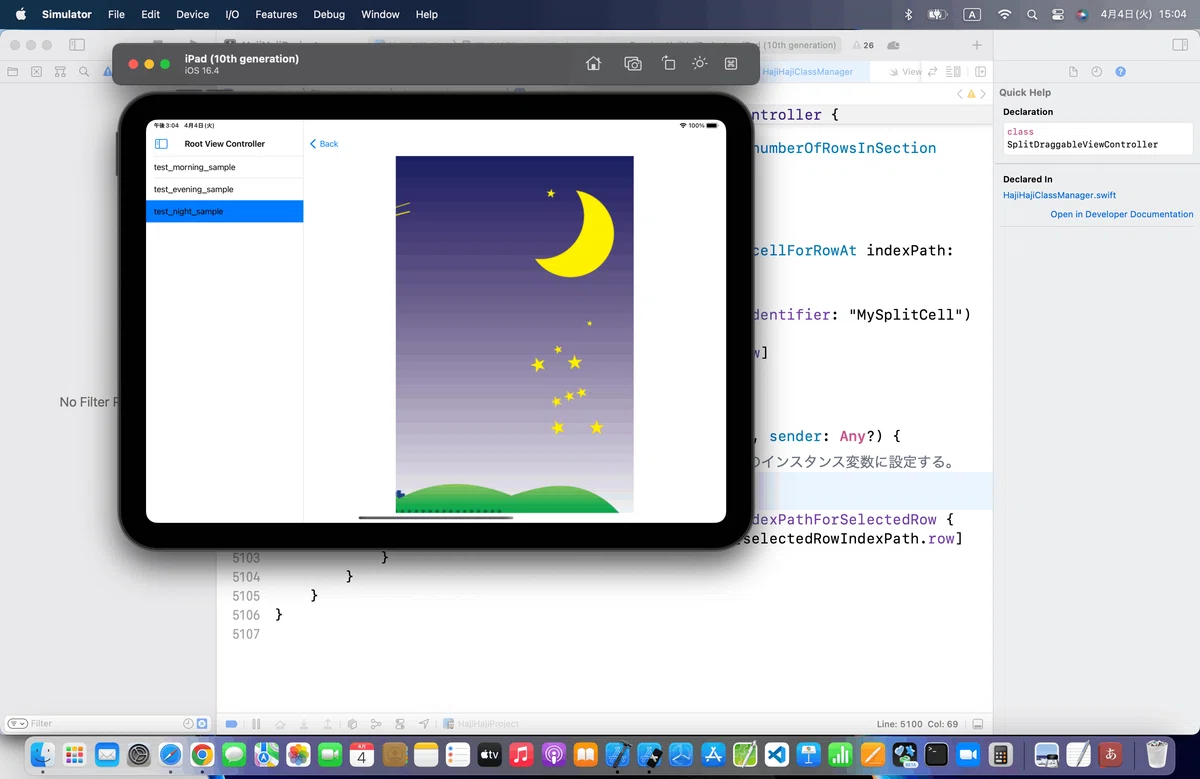Click Simulate Location arrow icon
The width and height of the screenshot is (1200, 779).
424,724
